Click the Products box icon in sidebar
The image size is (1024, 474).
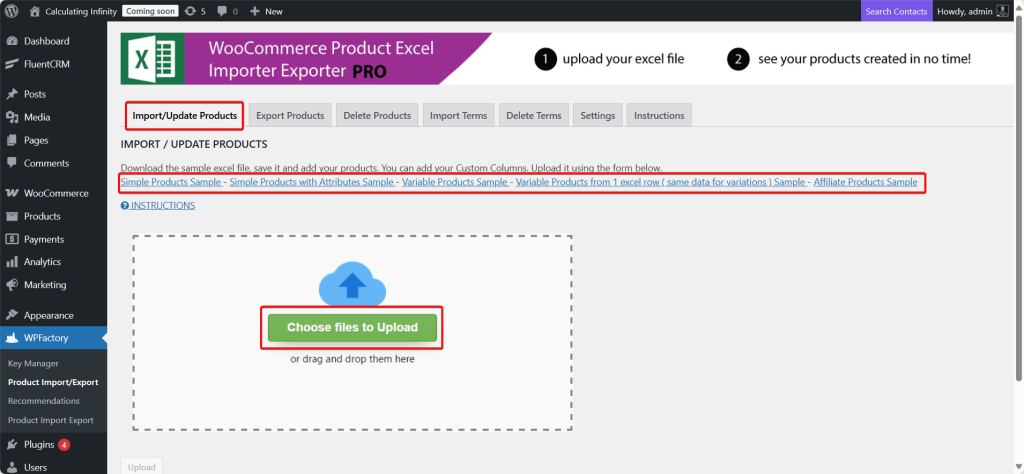(12, 216)
